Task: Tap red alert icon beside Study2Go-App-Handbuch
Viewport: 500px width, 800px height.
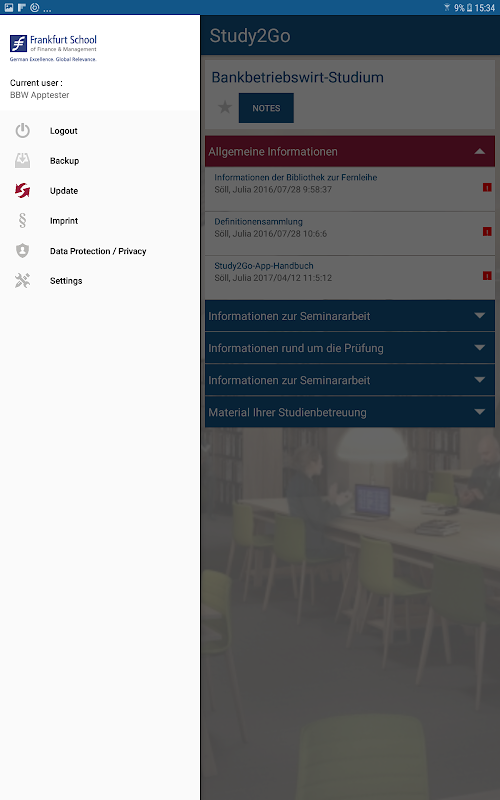Action: click(x=487, y=276)
